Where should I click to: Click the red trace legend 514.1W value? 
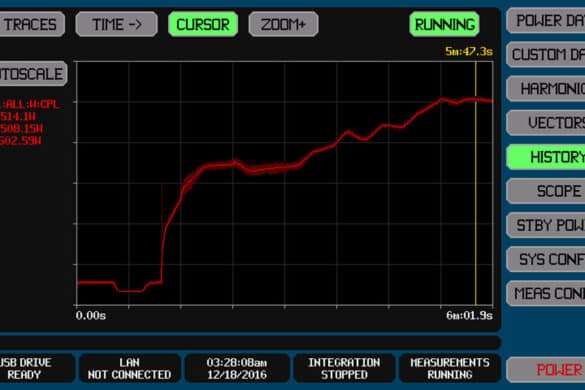(x=18, y=116)
